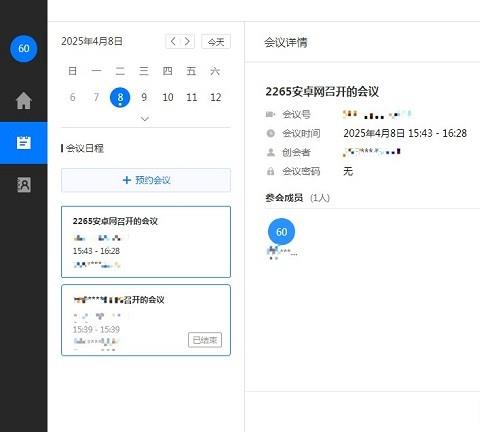
Task: Select date 9 in the calendar
Action: 144,97
